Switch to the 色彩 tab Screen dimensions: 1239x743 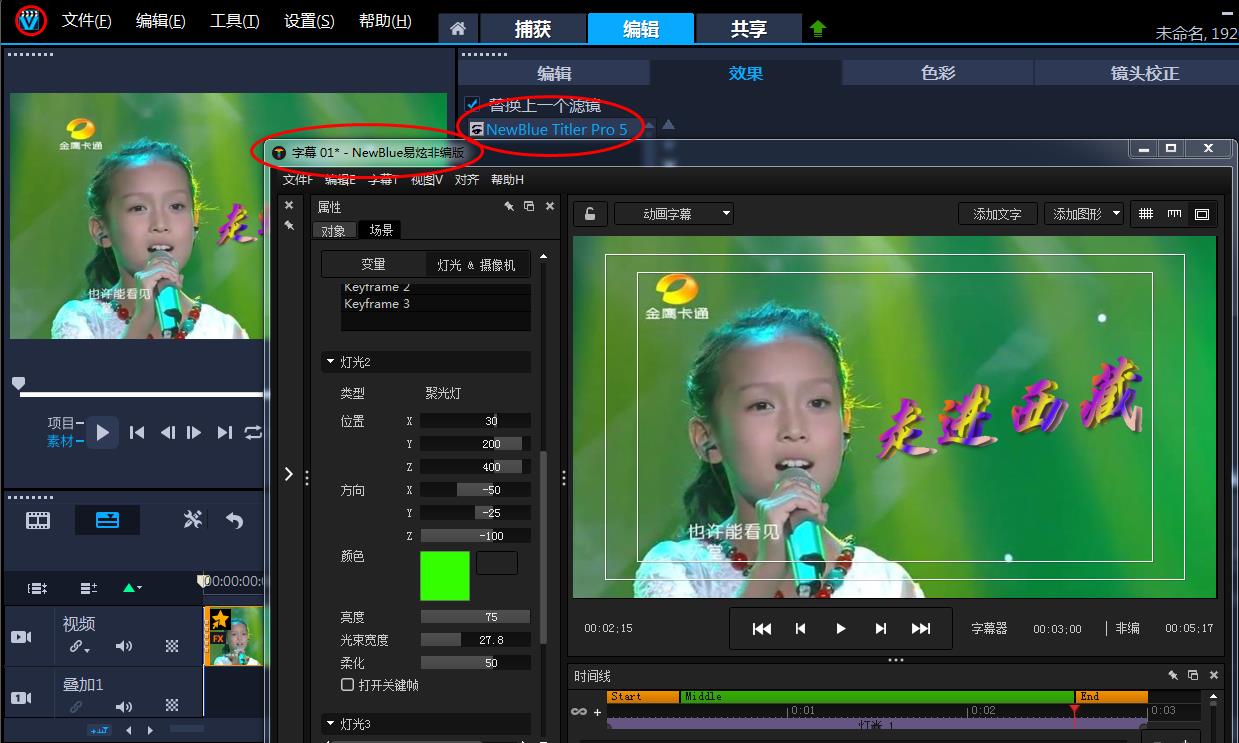[x=937, y=72]
